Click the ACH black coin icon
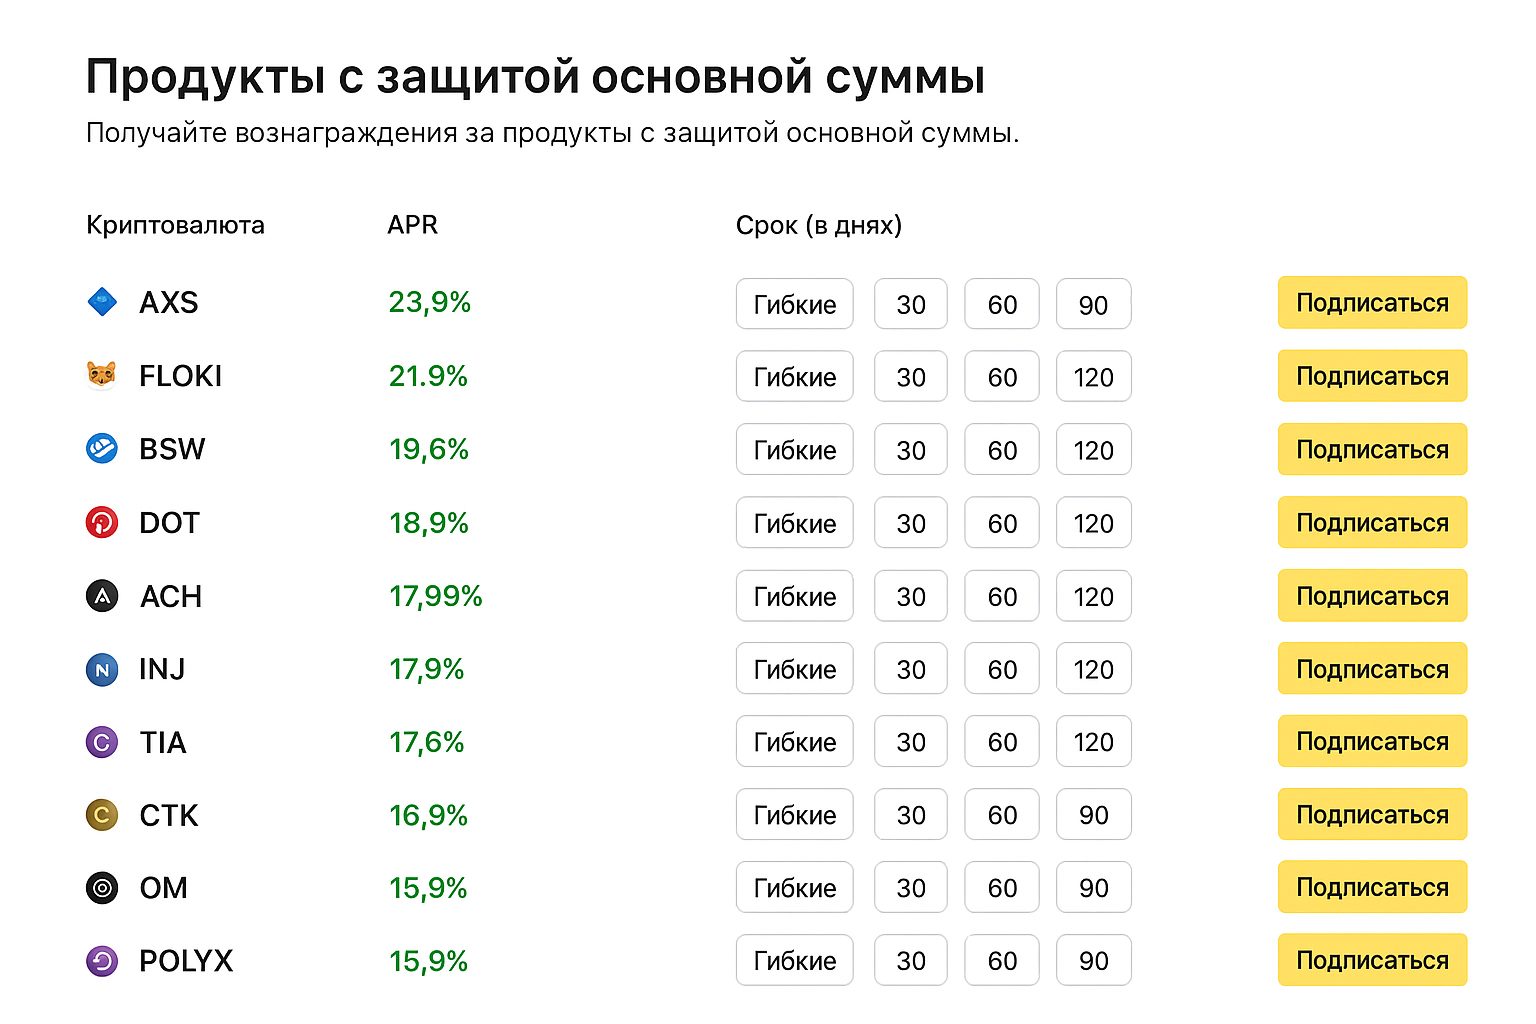 click(x=102, y=595)
